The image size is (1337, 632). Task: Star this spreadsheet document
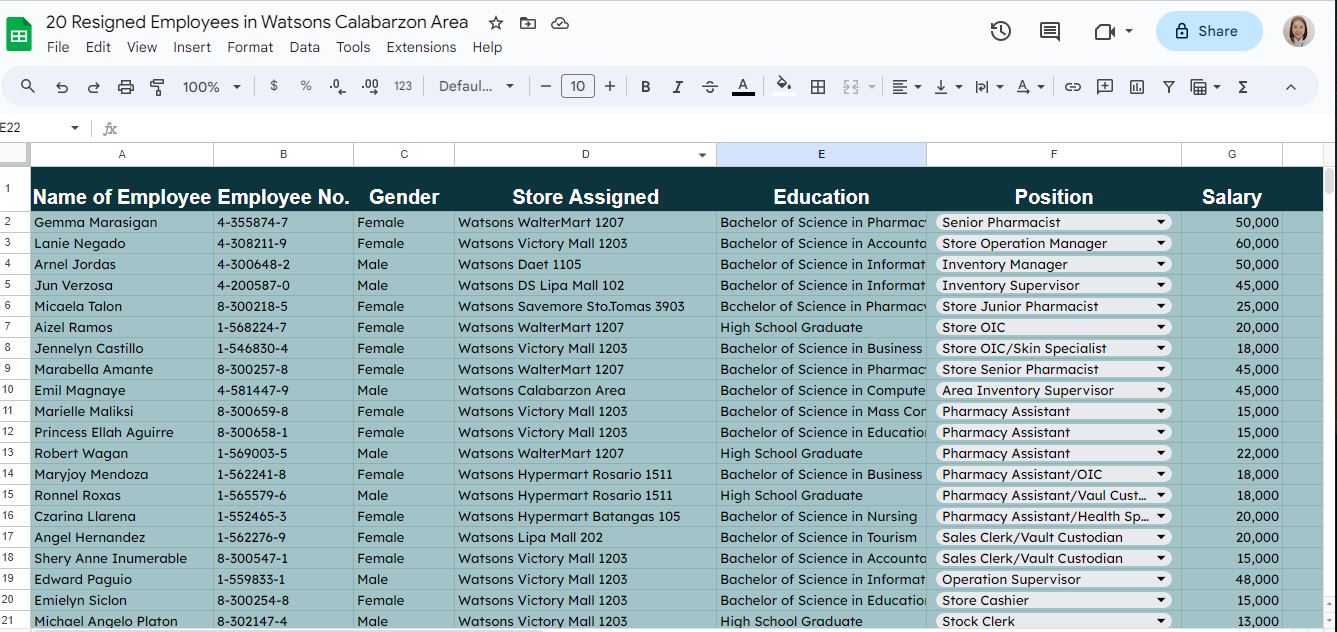click(496, 23)
